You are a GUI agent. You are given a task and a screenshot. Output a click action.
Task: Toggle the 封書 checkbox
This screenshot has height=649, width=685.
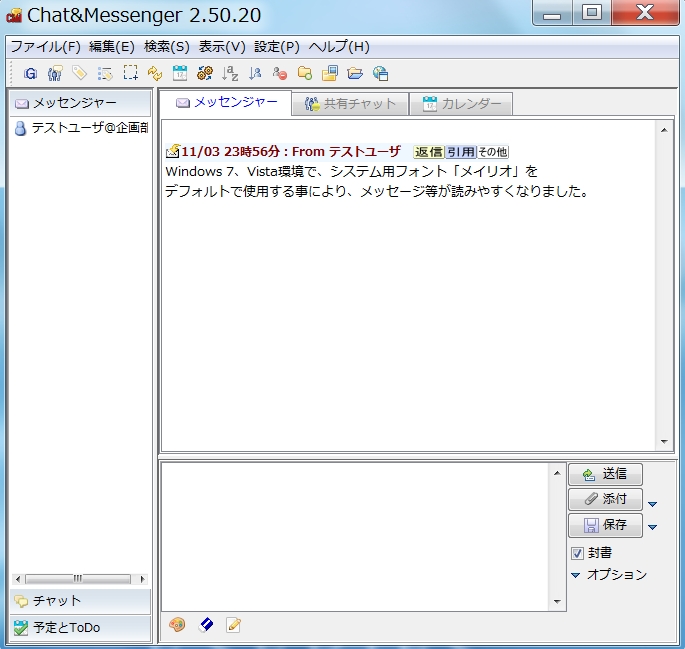point(577,553)
